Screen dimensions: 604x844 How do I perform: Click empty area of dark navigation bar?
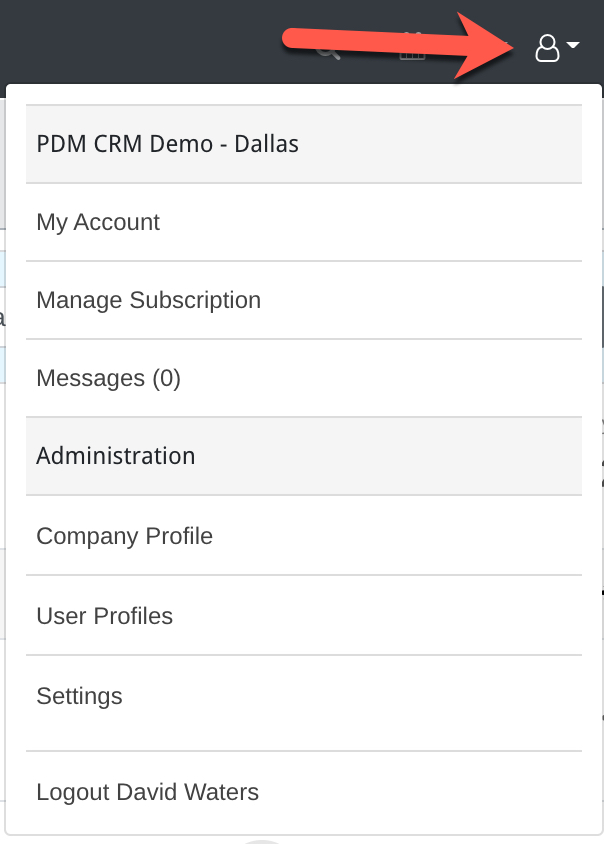click(x=135, y=40)
